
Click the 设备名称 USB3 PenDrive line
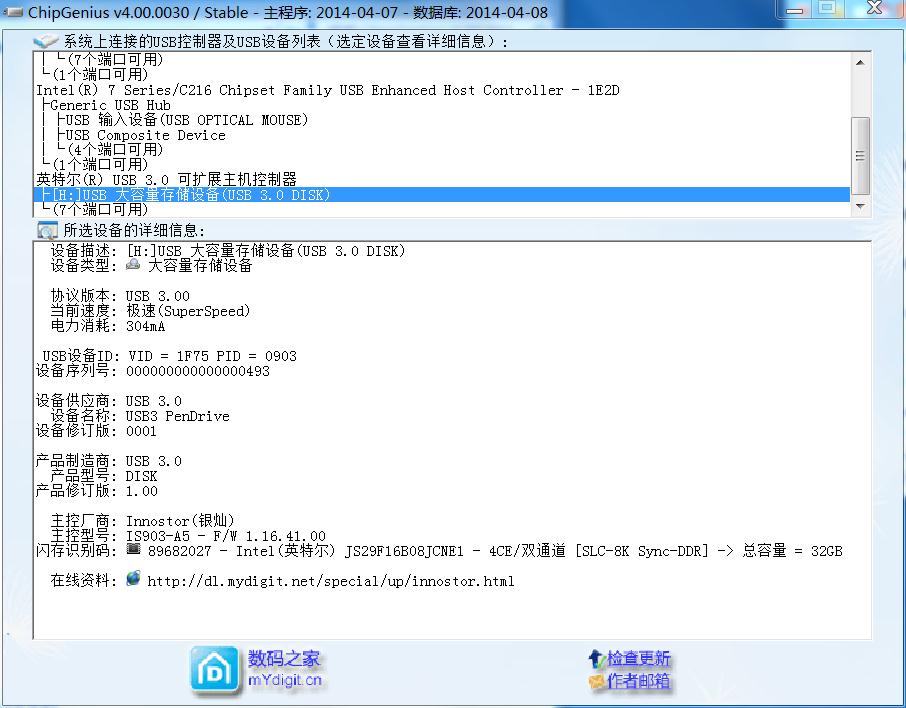tap(140, 416)
